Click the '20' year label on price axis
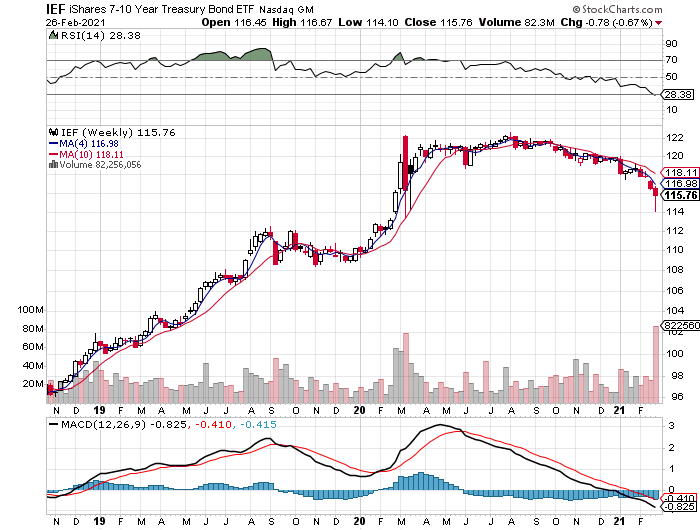The width and height of the screenshot is (700, 530). 359,410
